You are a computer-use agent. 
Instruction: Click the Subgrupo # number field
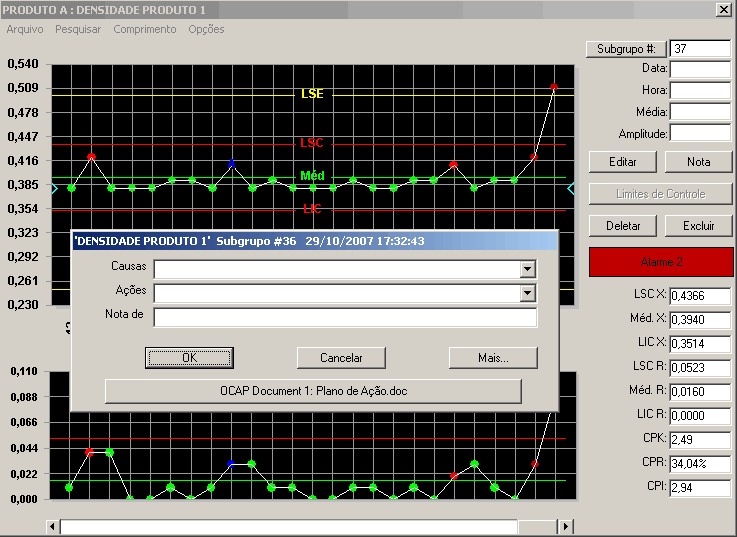pyautogui.click(x=700, y=49)
